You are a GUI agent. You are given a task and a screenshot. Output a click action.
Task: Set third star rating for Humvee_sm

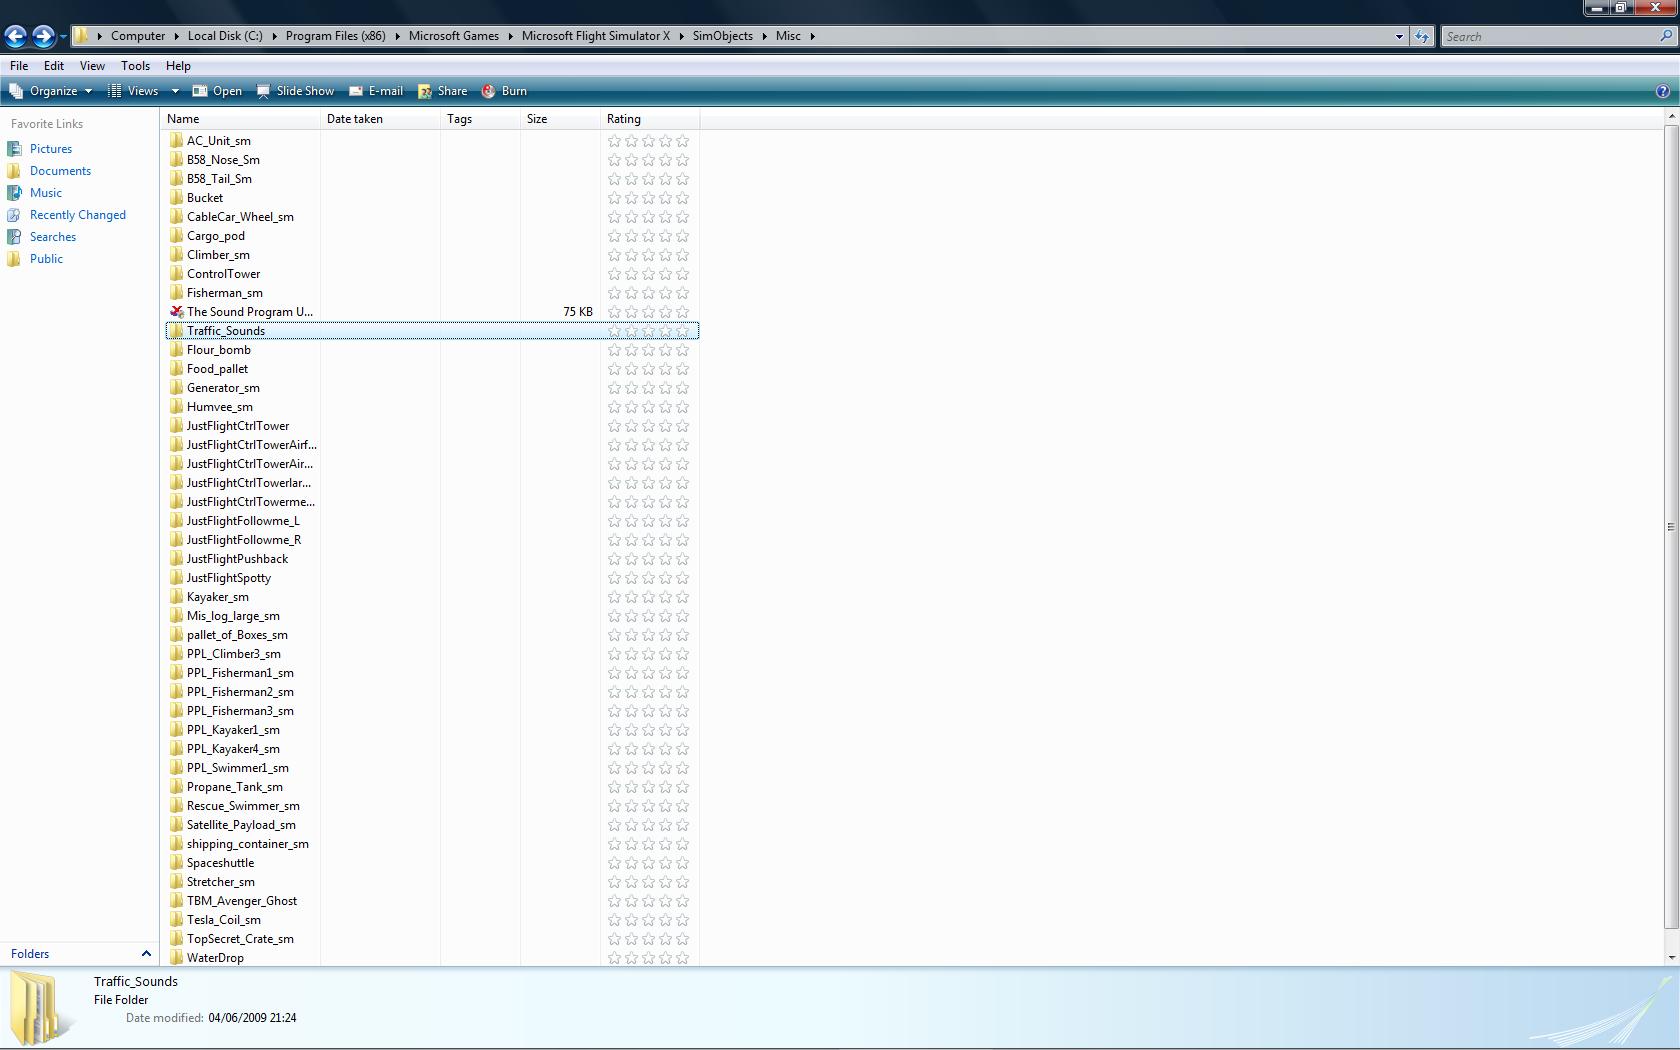[x=648, y=407]
